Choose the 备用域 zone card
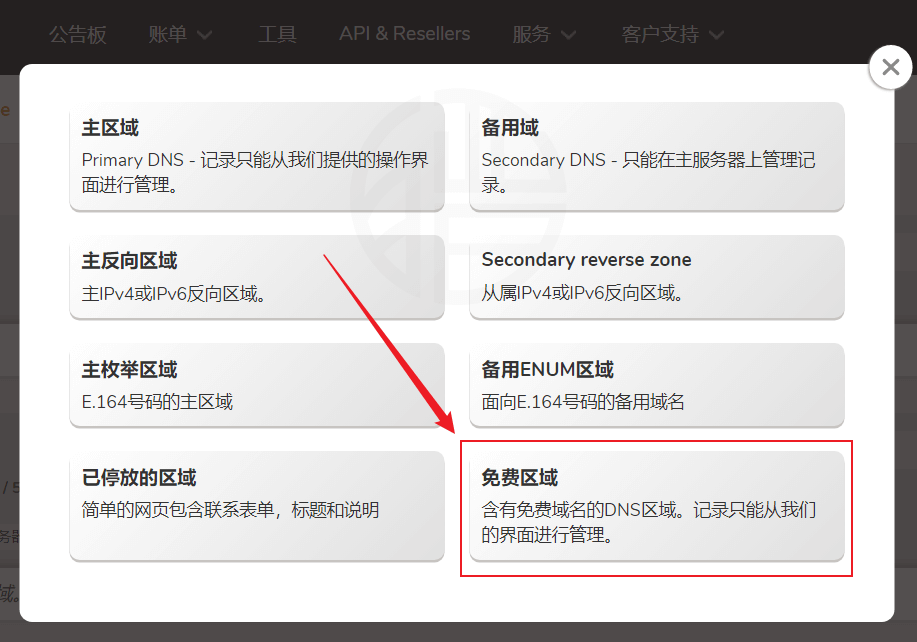The width and height of the screenshot is (917, 642). (x=657, y=156)
